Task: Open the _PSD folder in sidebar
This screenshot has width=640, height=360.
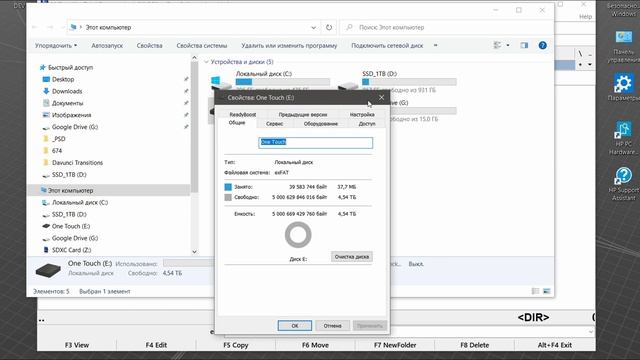Action: [x=58, y=139]
